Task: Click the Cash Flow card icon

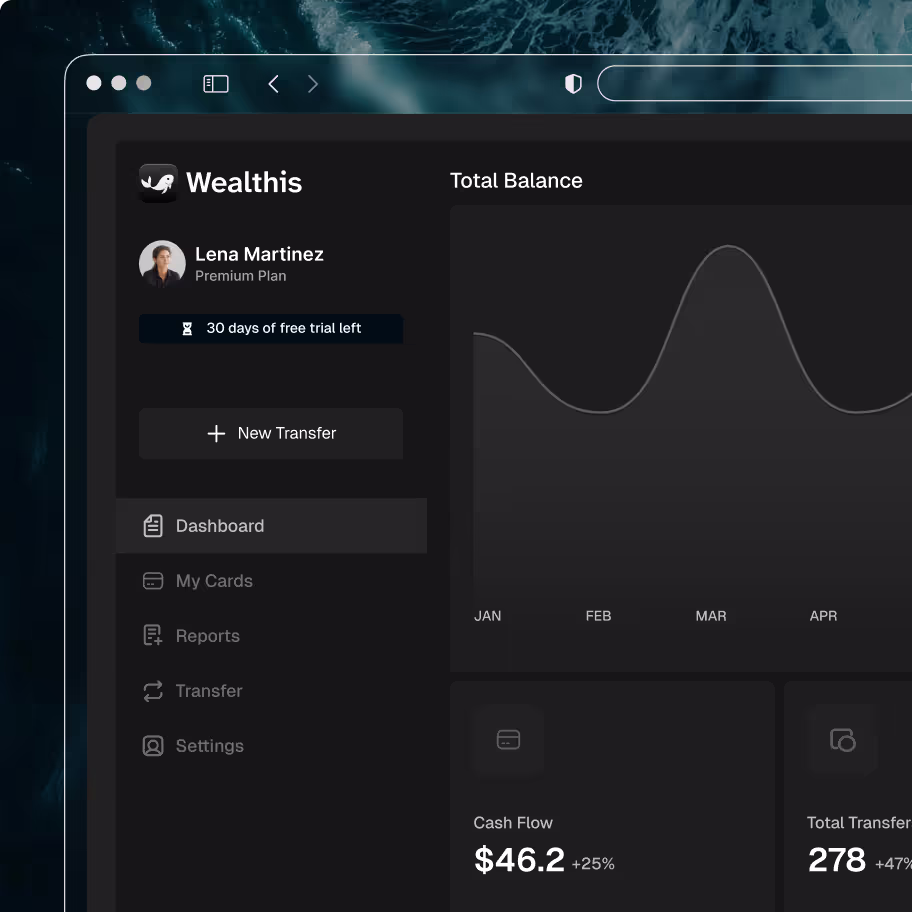Action: coord(508,740)
